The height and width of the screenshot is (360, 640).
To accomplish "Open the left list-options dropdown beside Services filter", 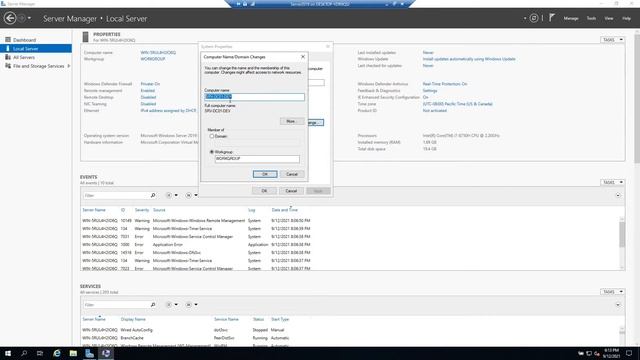I will 172,305.
